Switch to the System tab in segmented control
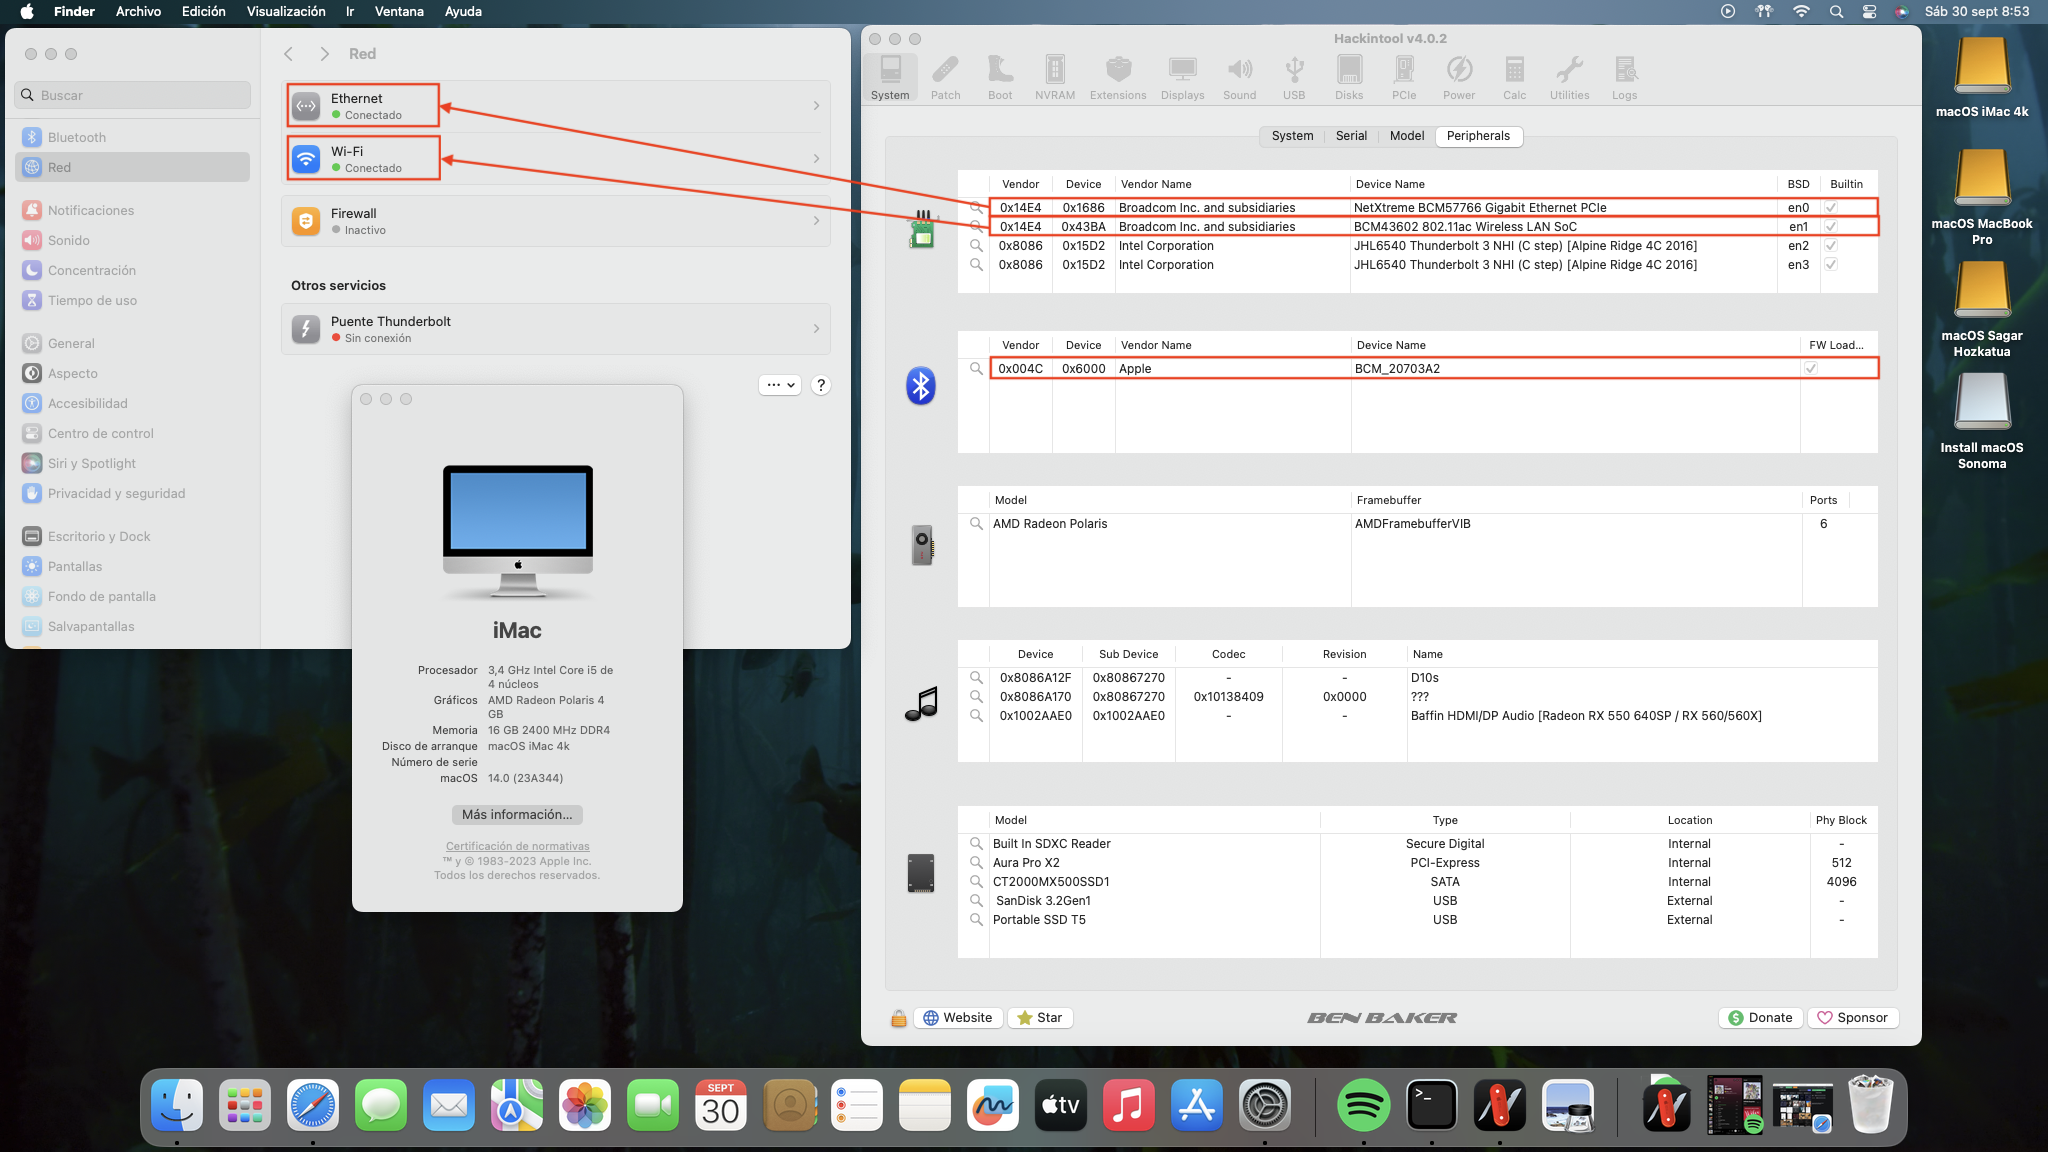The width and height of the screenshot is (2048, 1152). click(1292, 136)
